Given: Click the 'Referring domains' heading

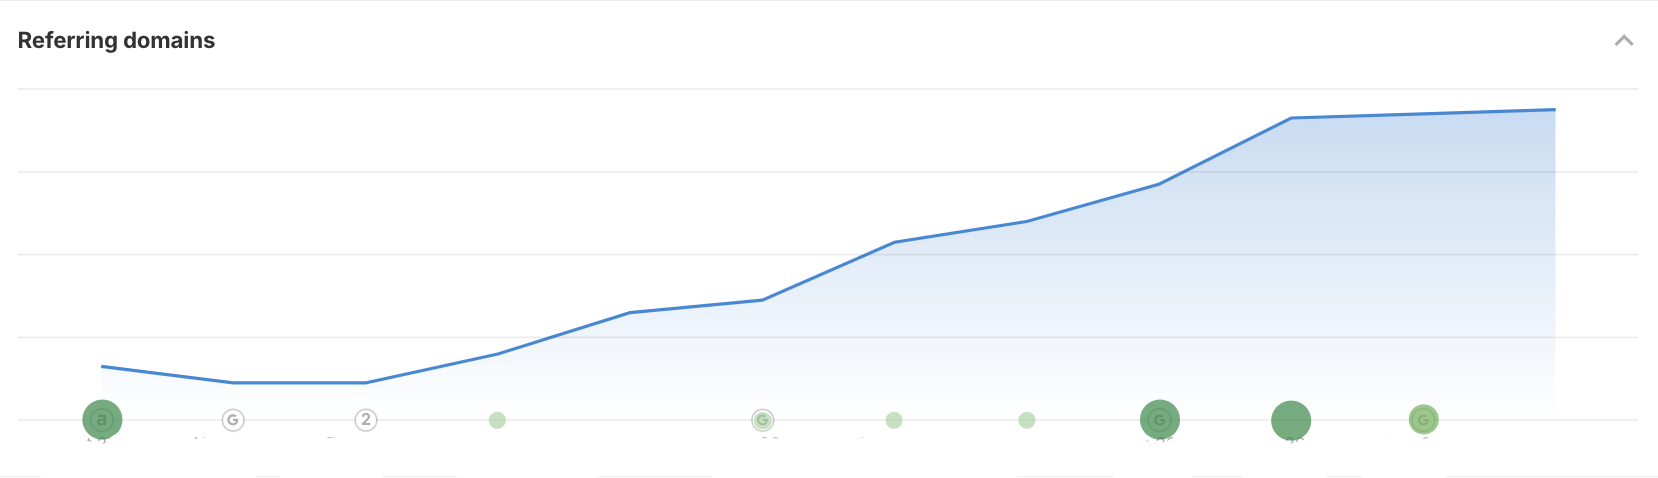Looking at the screenshot, I should (x=116, y=41).
